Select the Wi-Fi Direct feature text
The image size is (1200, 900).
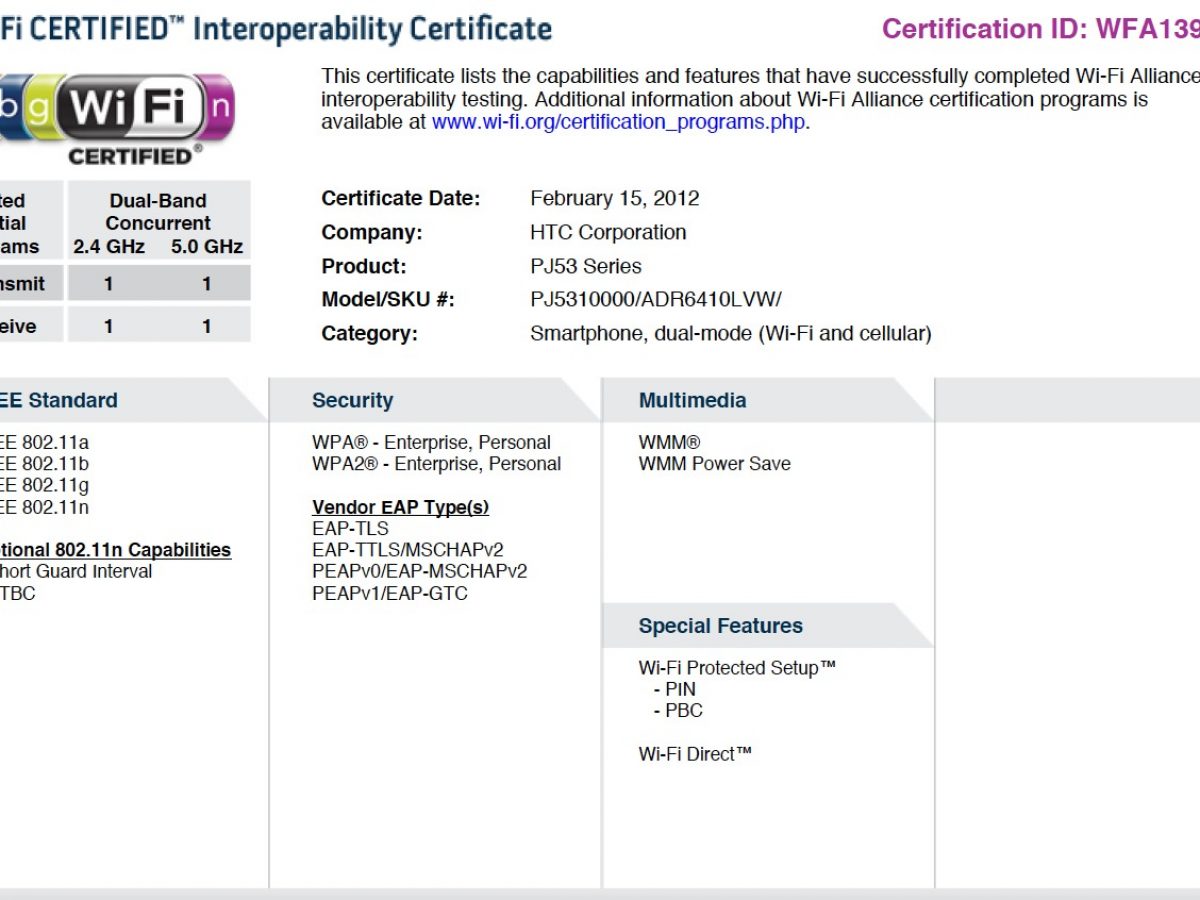coord(694,754)
